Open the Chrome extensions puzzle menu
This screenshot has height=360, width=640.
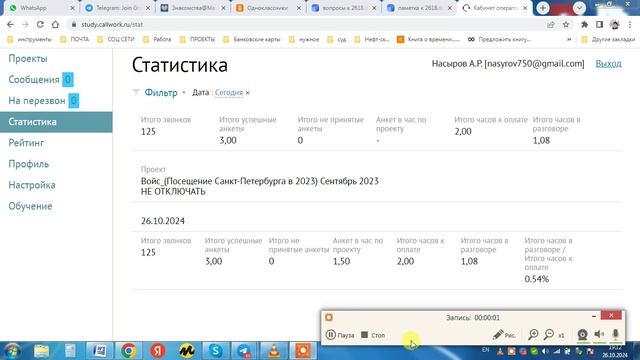point(584,24)
